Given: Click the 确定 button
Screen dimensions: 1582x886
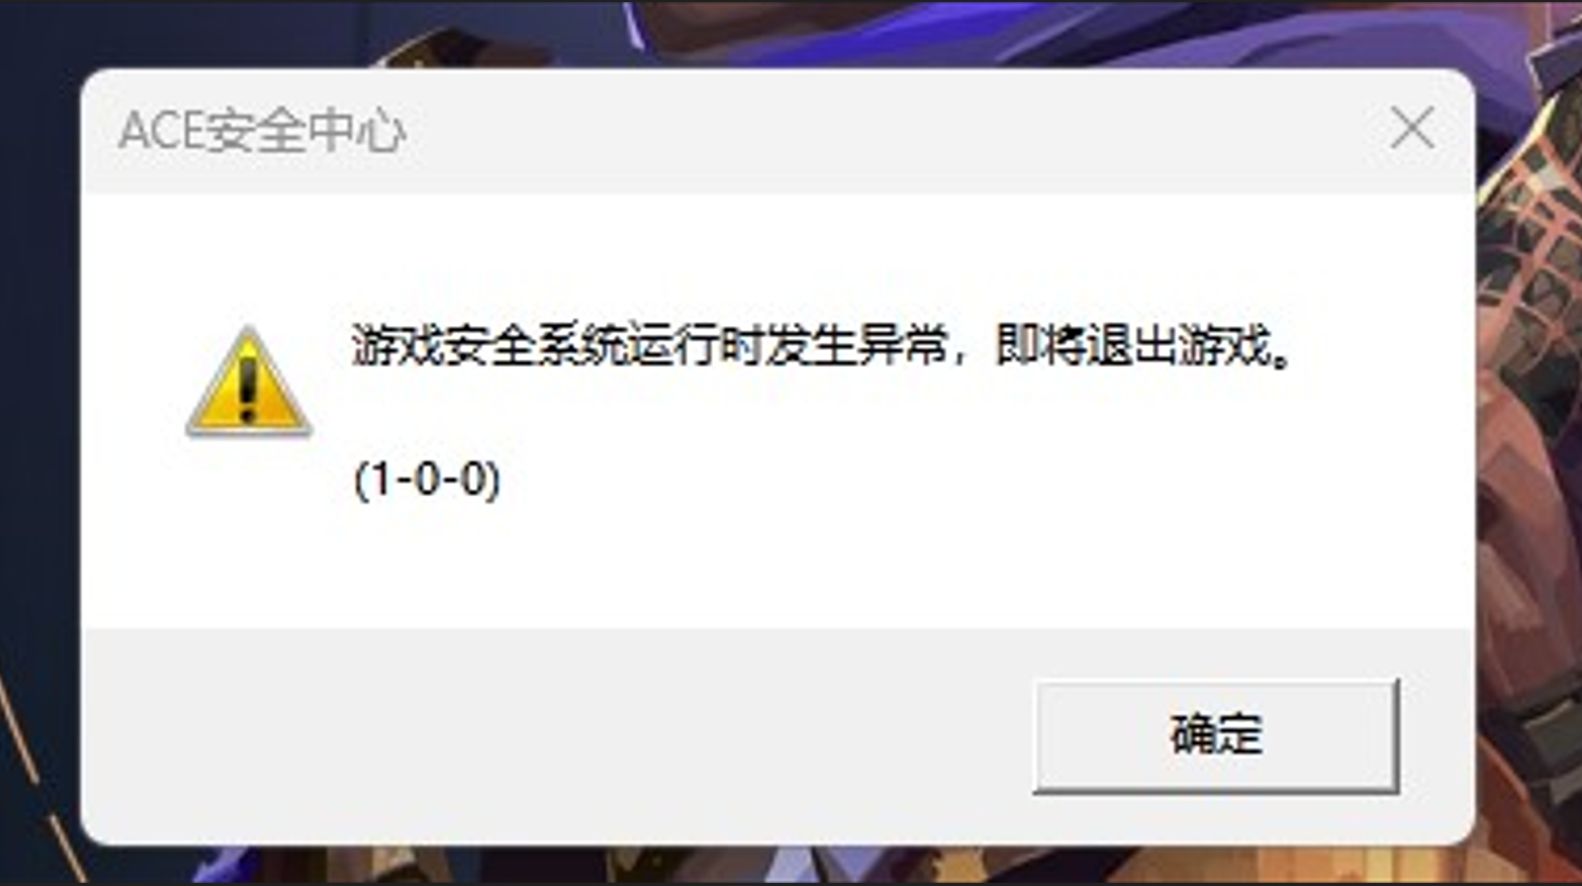Looking at the screenshot, I should (x=1215, y=736).
